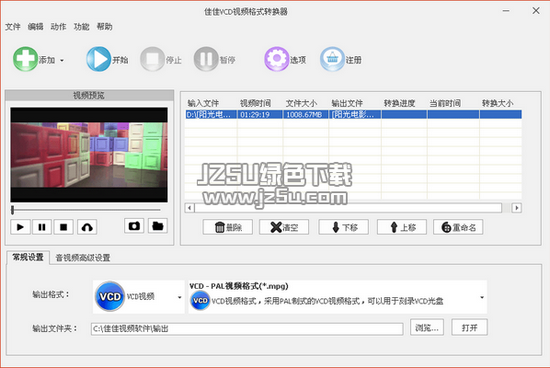The image size is (550, 368).
Task: Click file list right scroll arrow
Action: 516,208
